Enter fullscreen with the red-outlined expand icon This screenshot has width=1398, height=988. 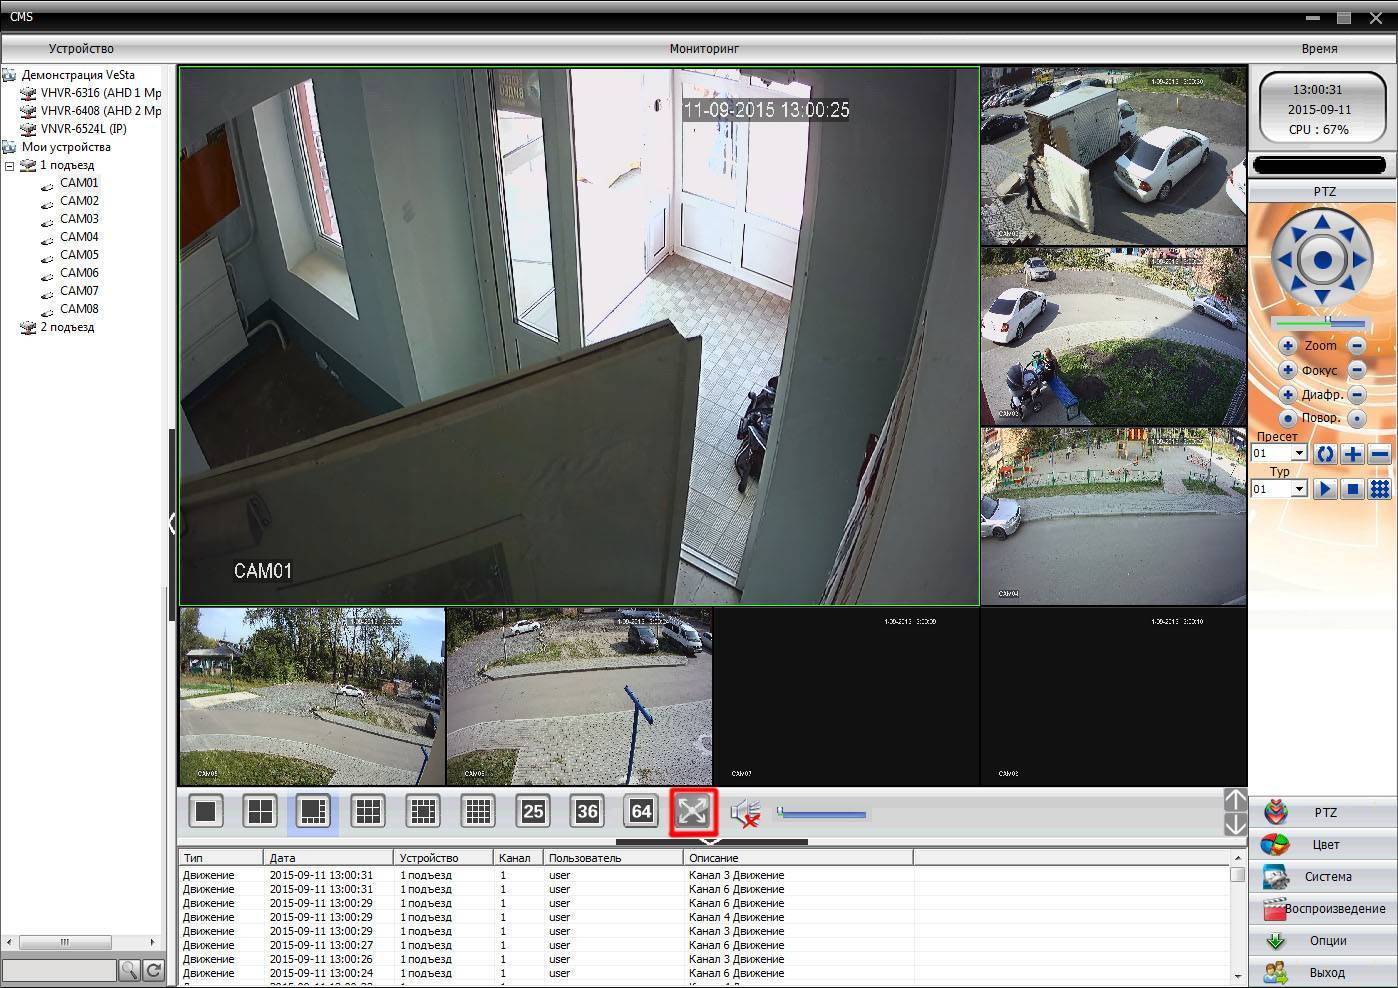[693, 811]
